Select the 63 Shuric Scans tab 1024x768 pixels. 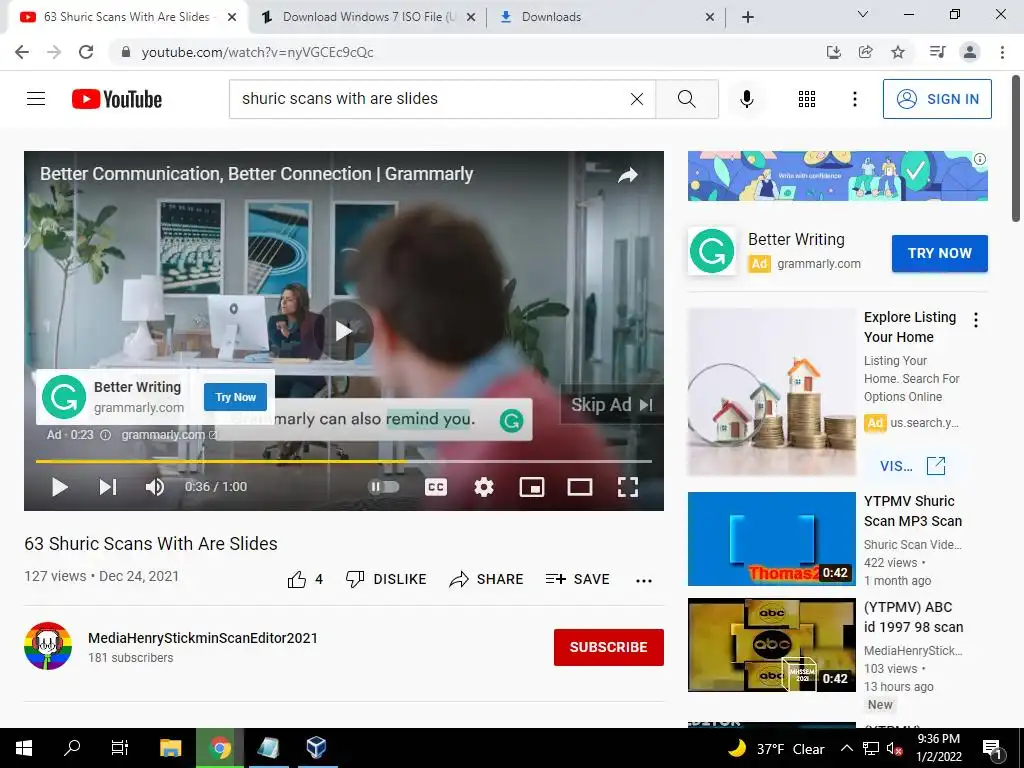click(127, 17)
